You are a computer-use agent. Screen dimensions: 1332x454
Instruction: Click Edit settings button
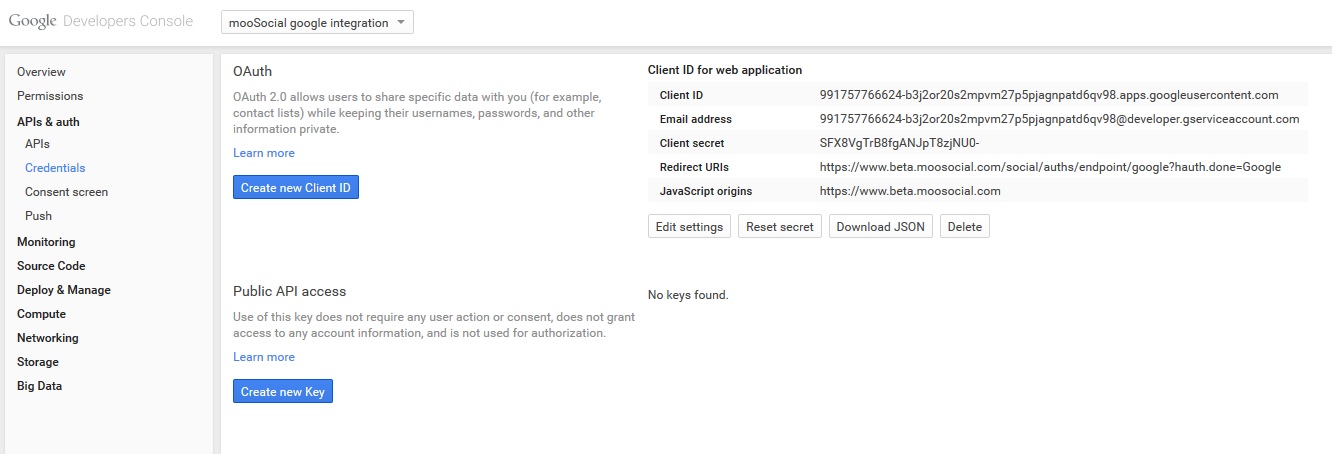pyautogui.click(x=689, y=226)
